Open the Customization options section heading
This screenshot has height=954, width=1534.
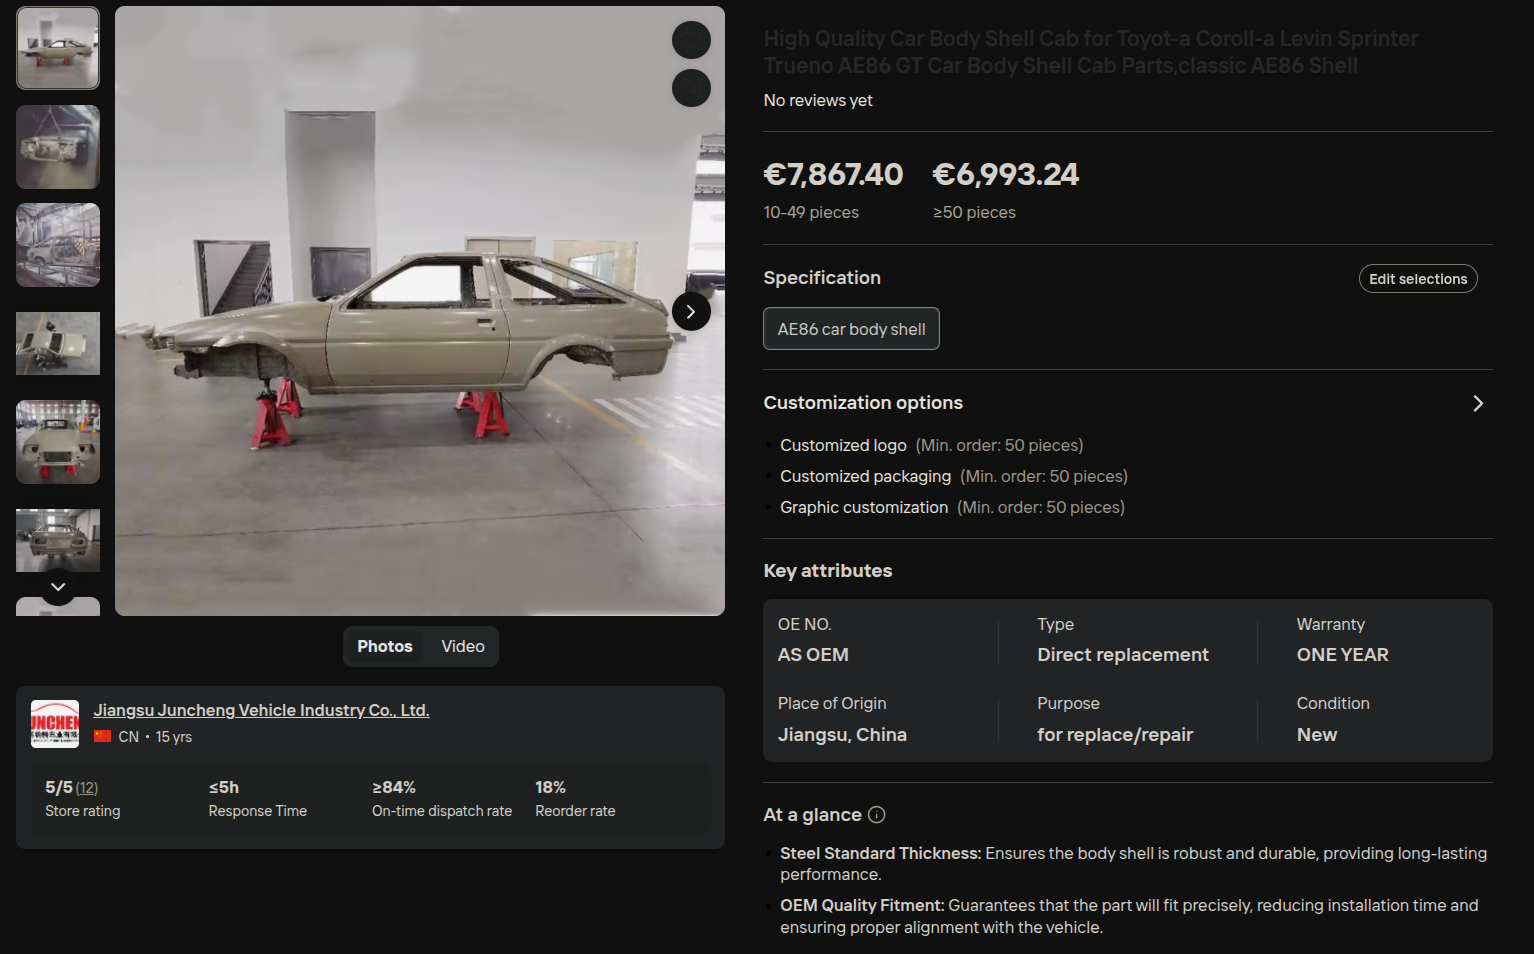coord(863,403)
